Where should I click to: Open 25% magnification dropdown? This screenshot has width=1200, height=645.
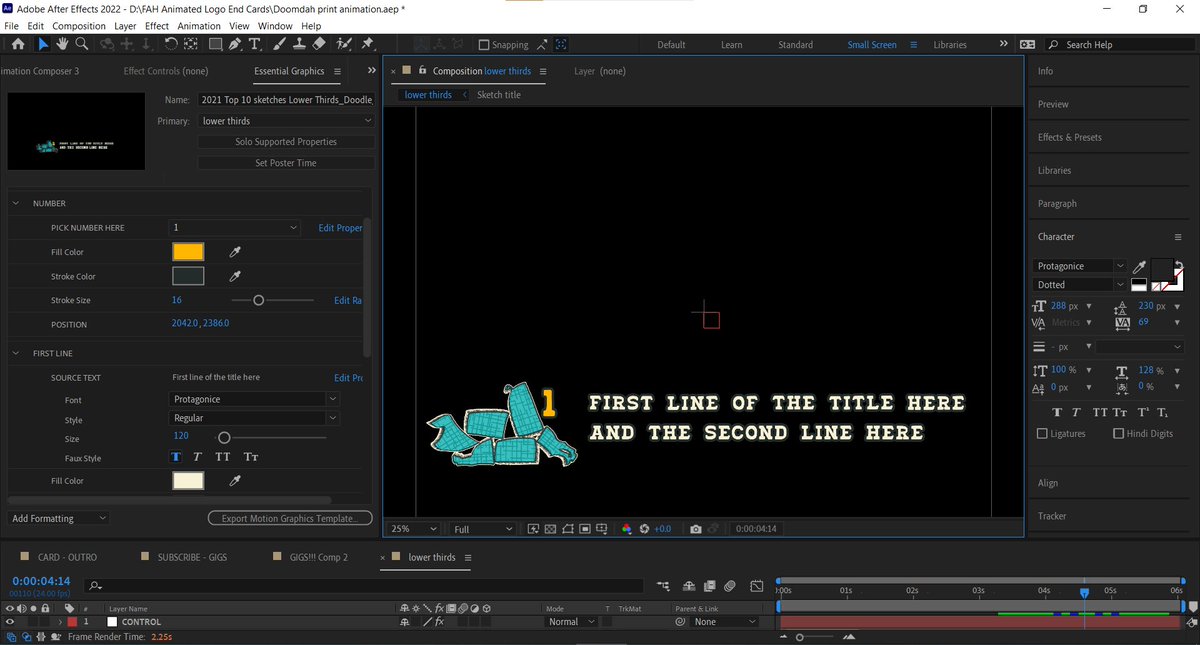413,529
